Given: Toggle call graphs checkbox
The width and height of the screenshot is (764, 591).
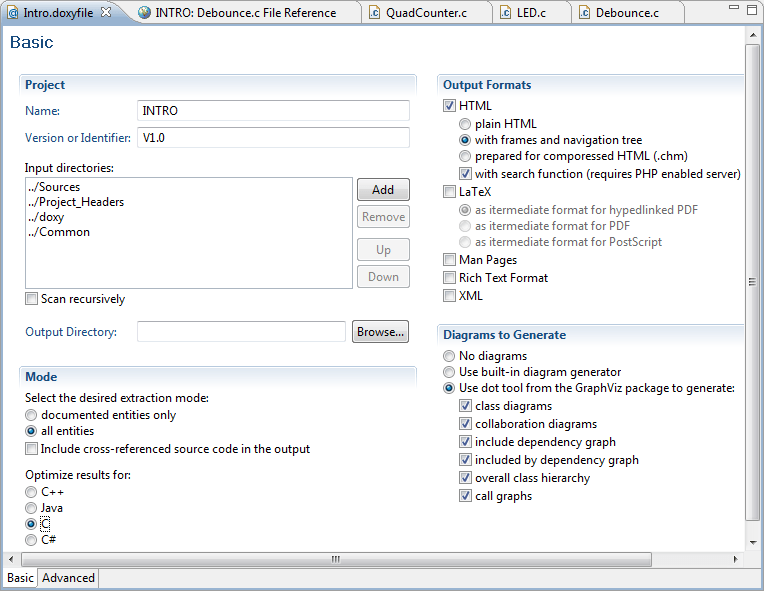Looking at the screenshot, I should (465, 496).
